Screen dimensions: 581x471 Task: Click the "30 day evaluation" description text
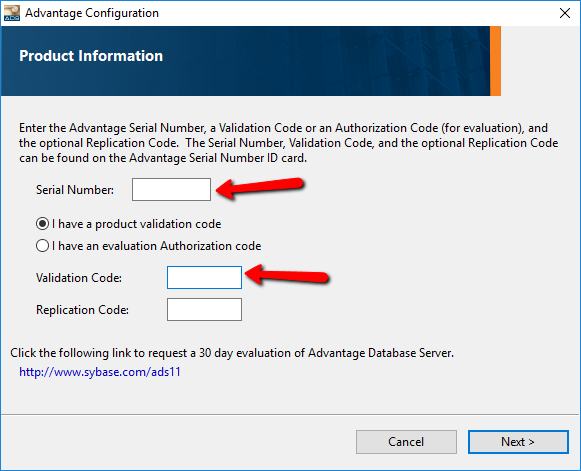pos(232,353)
